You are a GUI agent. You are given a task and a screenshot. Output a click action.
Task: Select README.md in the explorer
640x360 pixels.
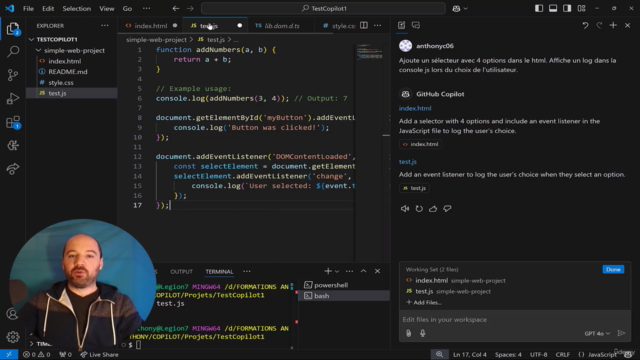tap(68, 72)
